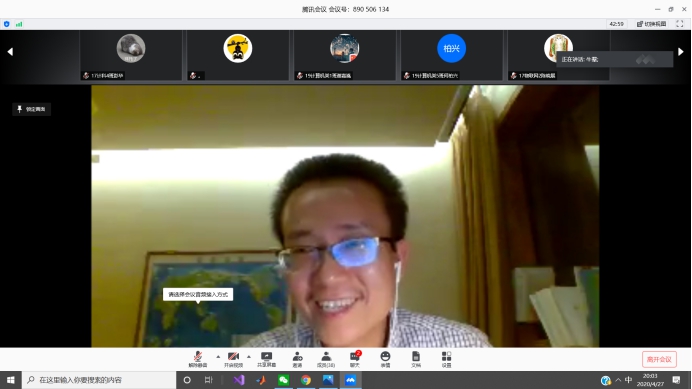
Task: Unmute the microphone in the meeting toolbar
Action: tap(198, 359)
